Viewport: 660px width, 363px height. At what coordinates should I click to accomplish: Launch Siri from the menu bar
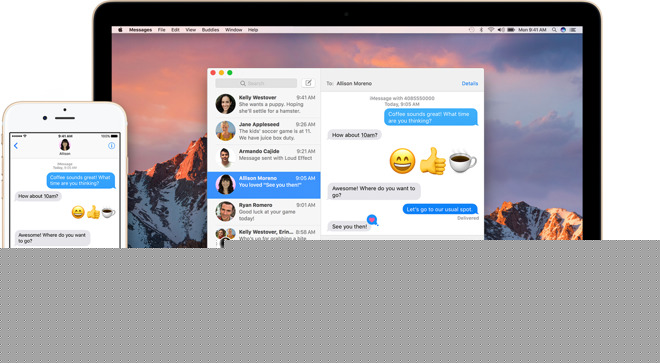coord(563,30)
